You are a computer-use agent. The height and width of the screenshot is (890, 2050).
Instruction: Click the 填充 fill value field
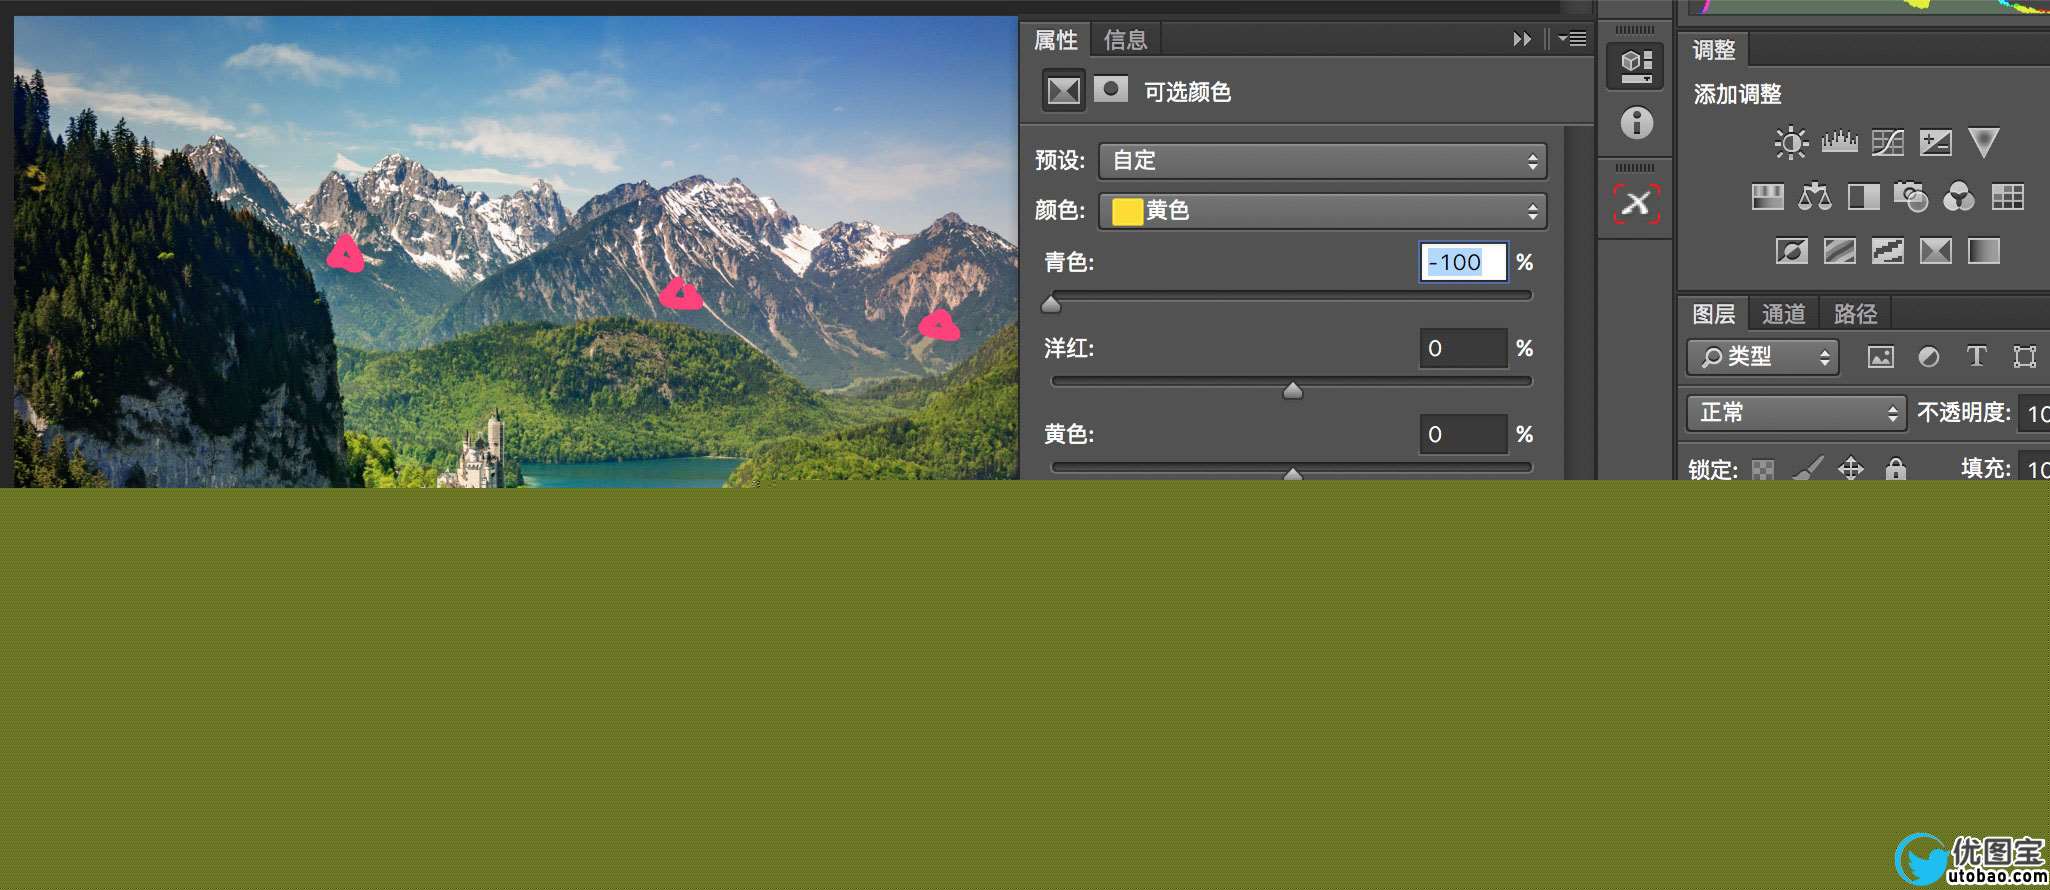click(2034, 467)
